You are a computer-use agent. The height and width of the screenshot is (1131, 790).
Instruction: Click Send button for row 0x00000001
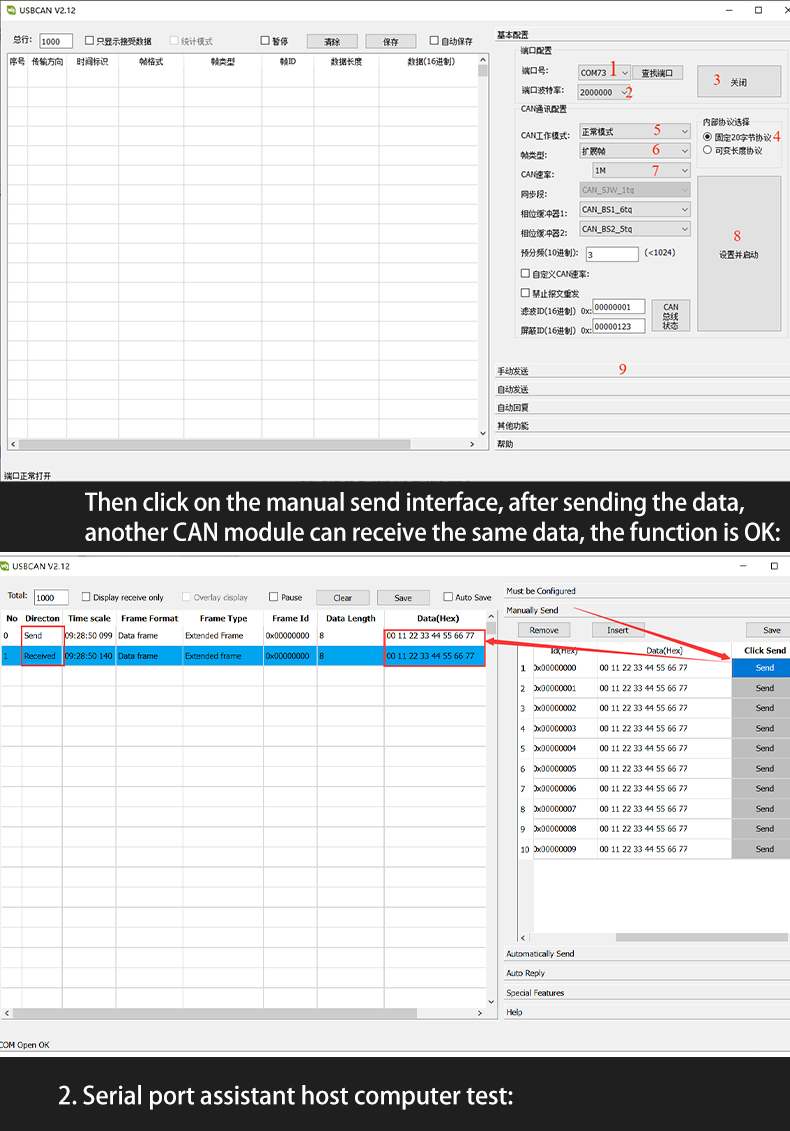[761, 688]
